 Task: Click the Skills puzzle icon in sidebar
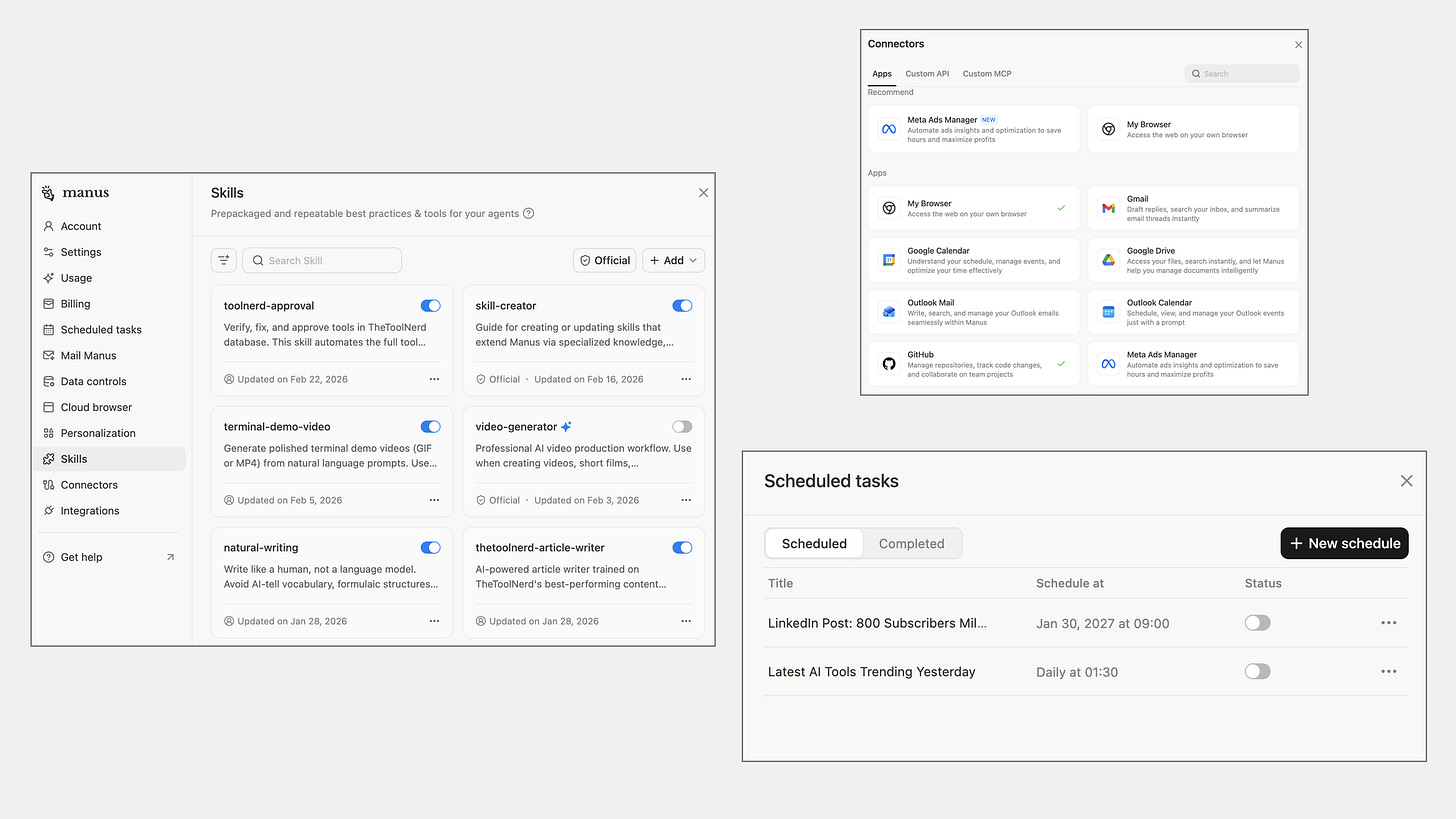[49, 459]
